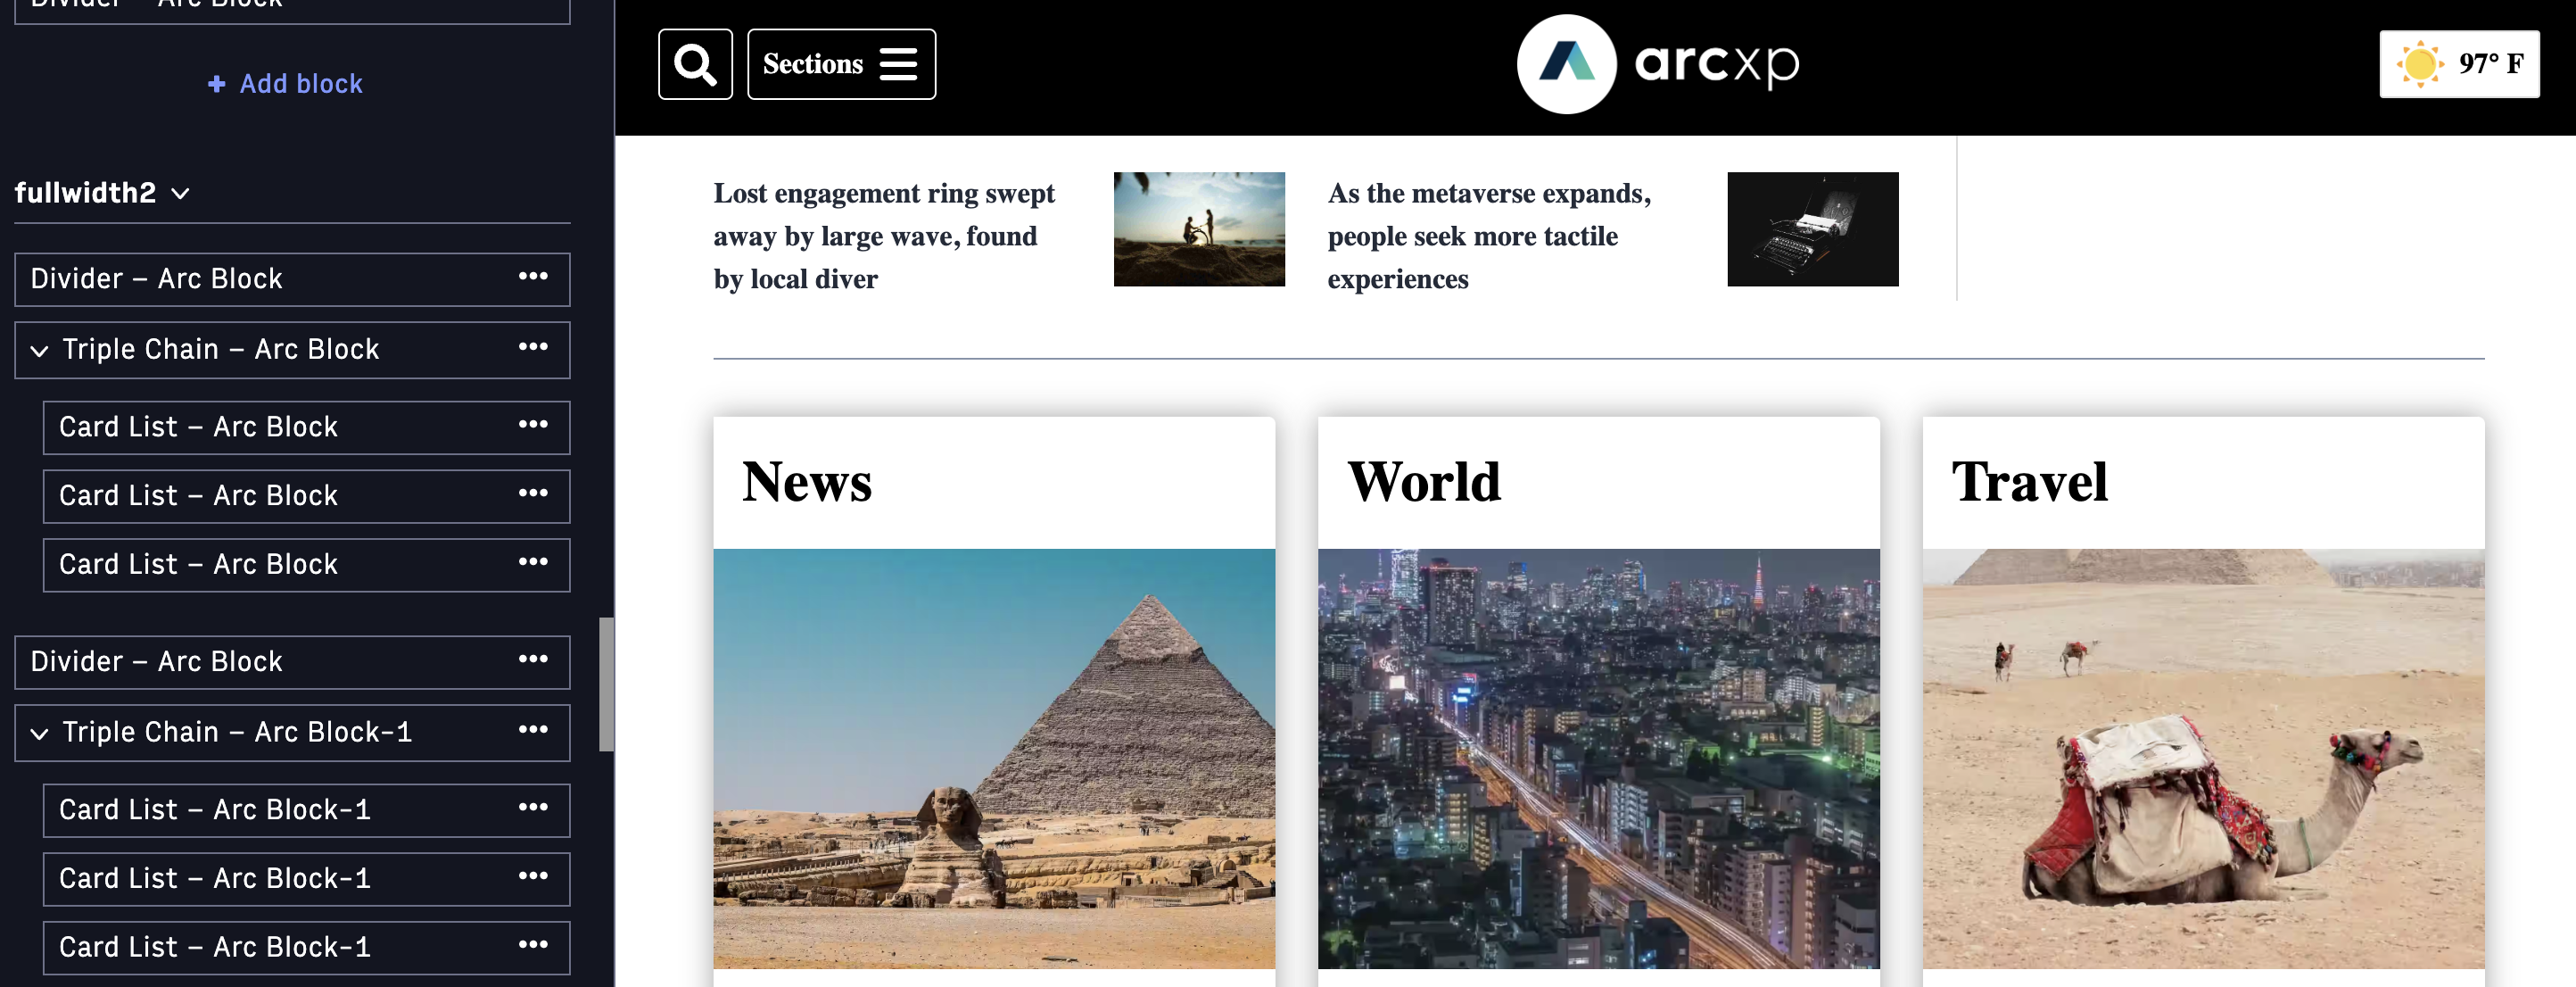
Task: Click the beach proposal thumbnail image
Action: [x=1199, y=229]
